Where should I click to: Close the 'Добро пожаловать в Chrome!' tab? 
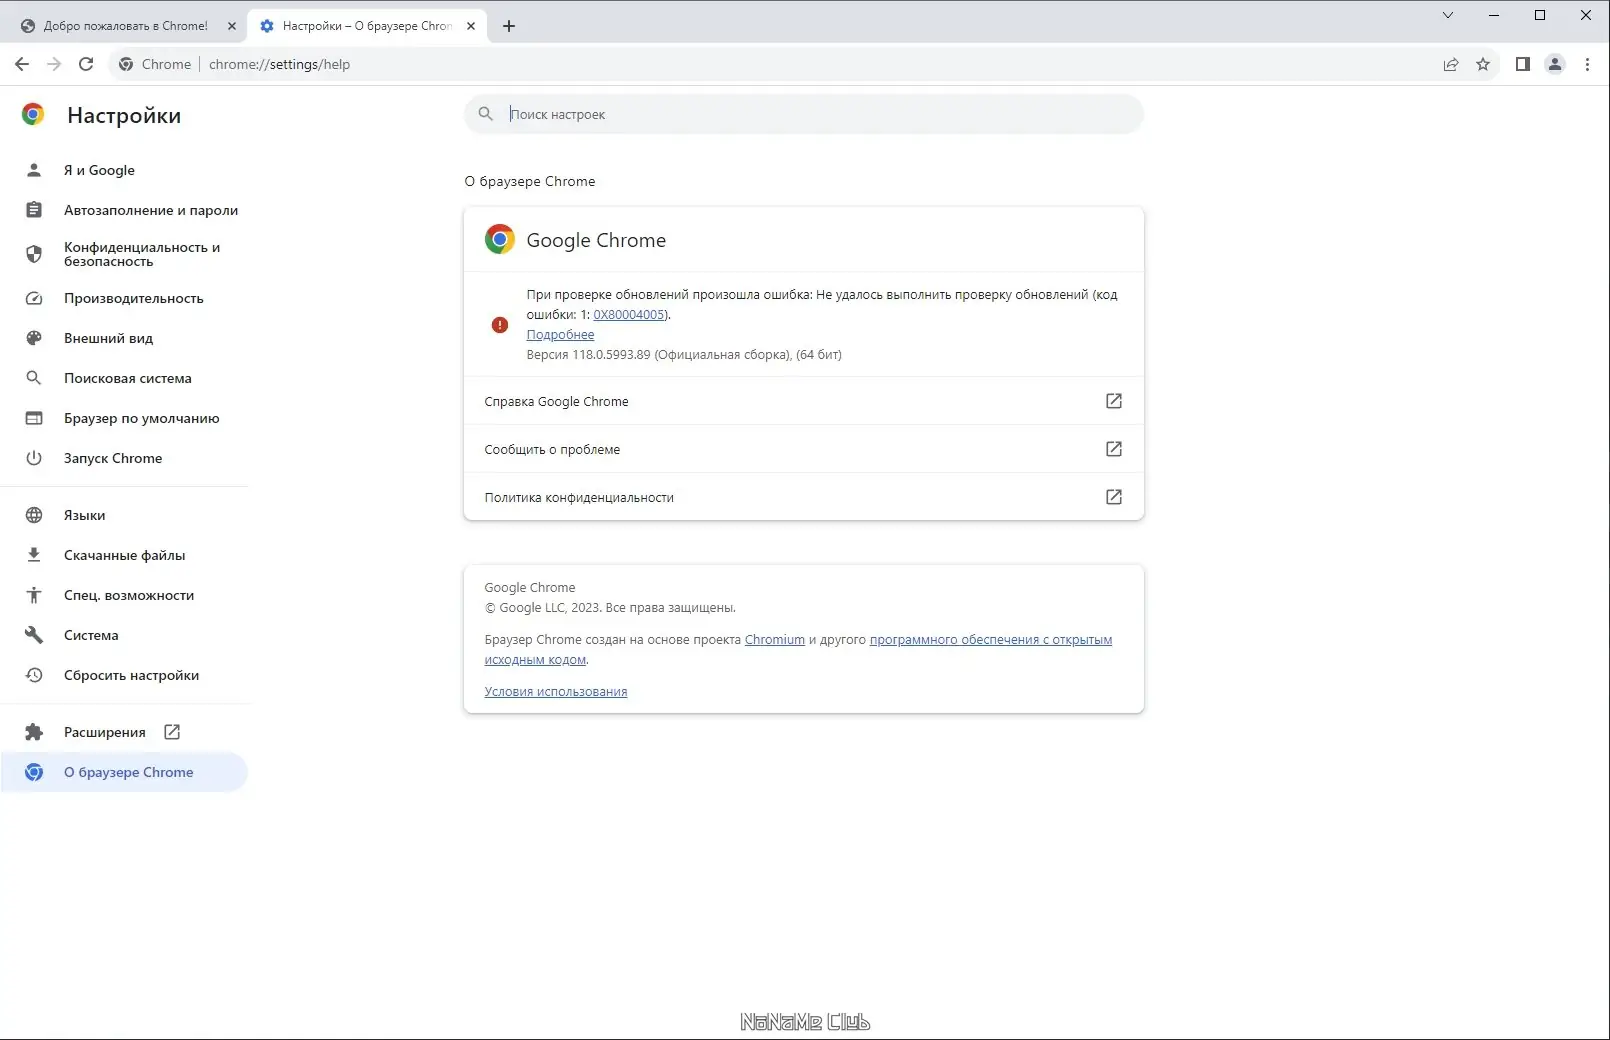coord(232,26)
